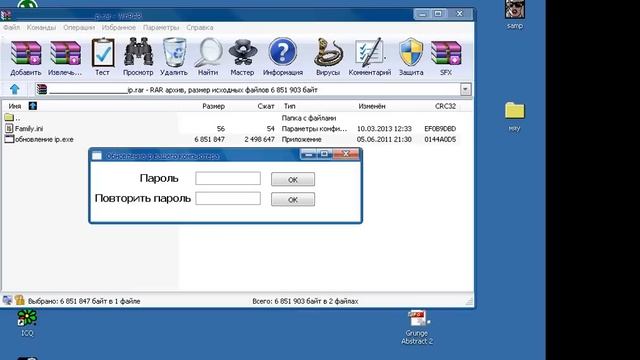Click the key icon in the status bar
Viewport: 640px width, 360px height.
(x=20, y=300)
